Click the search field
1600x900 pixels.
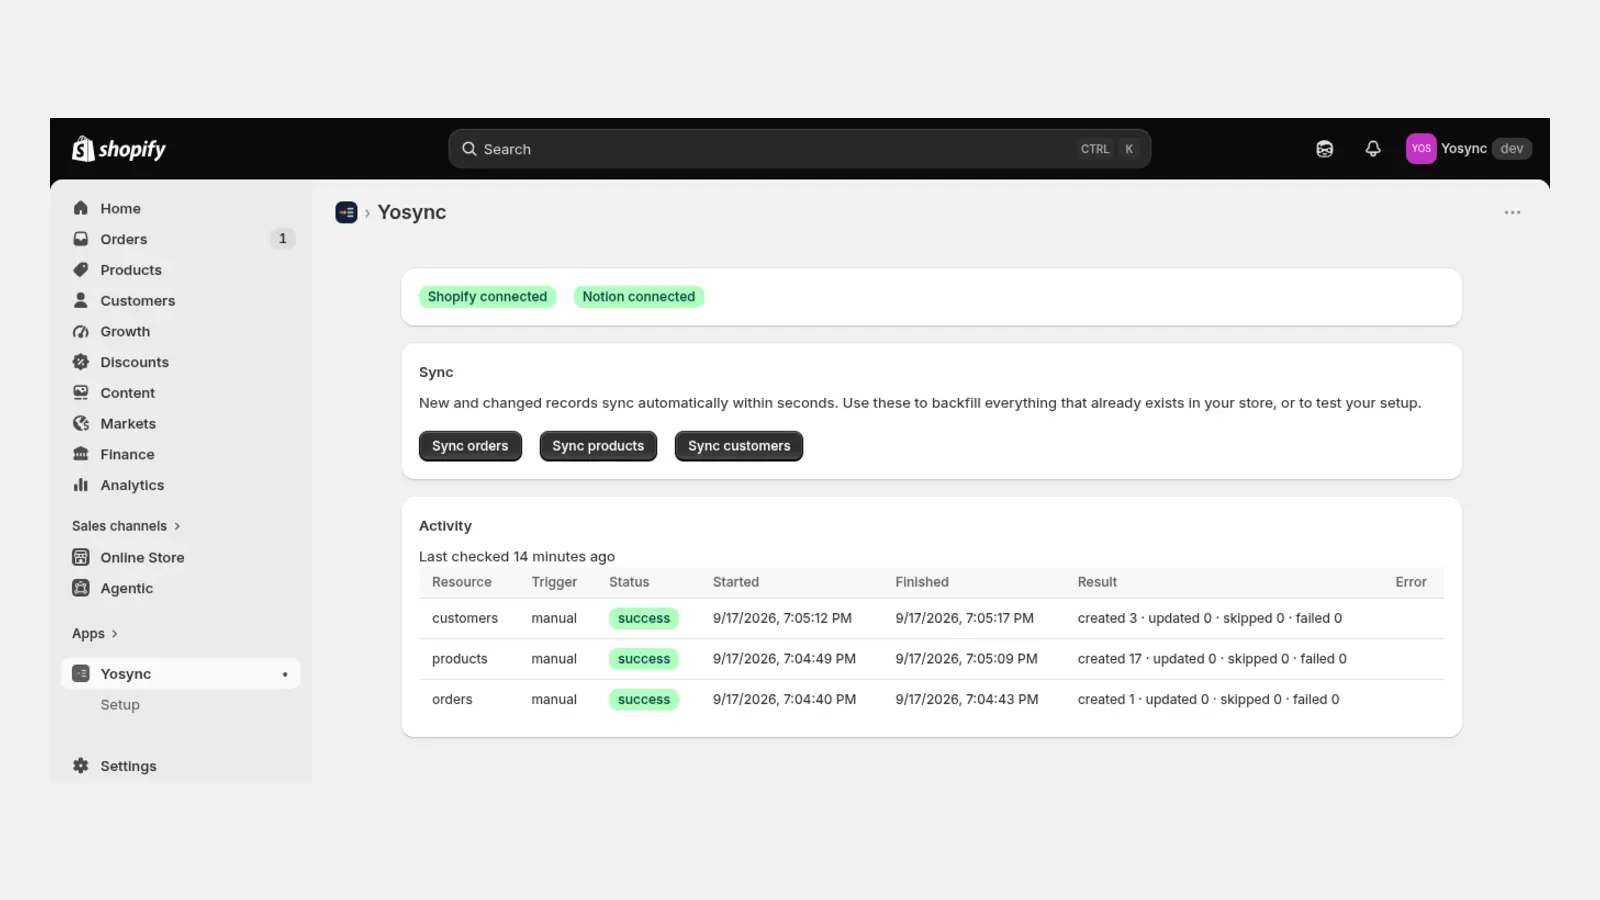pos(799,149)
